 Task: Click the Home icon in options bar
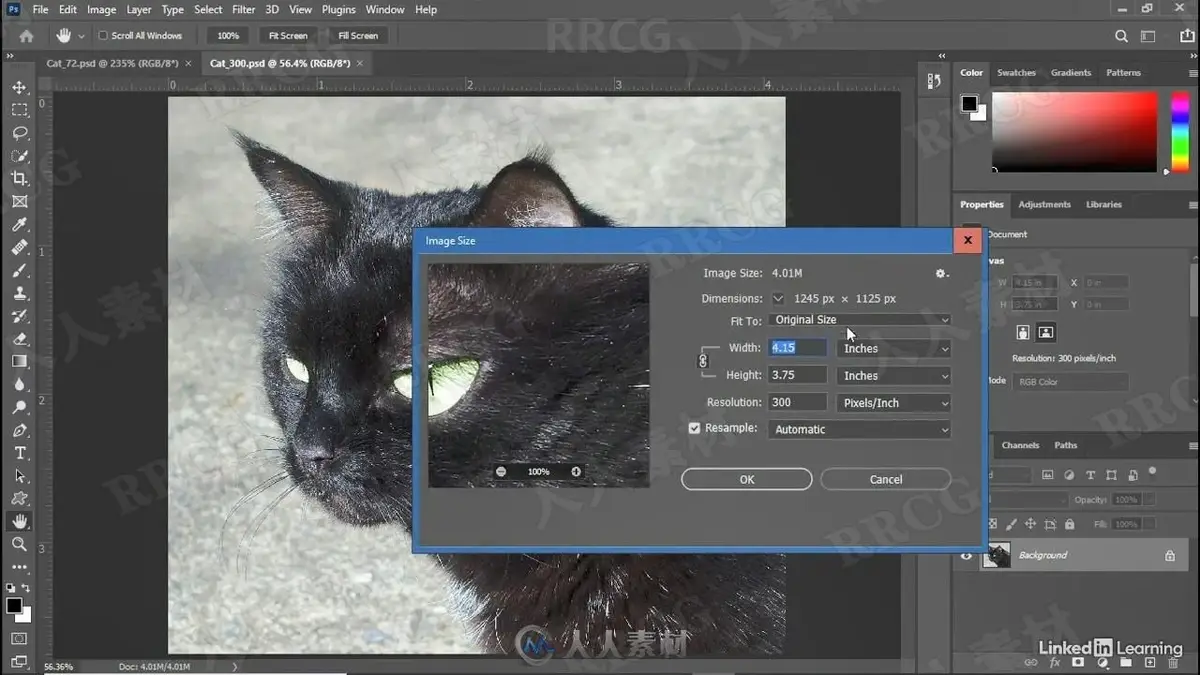pyautogui.click(x=27, y=35)
